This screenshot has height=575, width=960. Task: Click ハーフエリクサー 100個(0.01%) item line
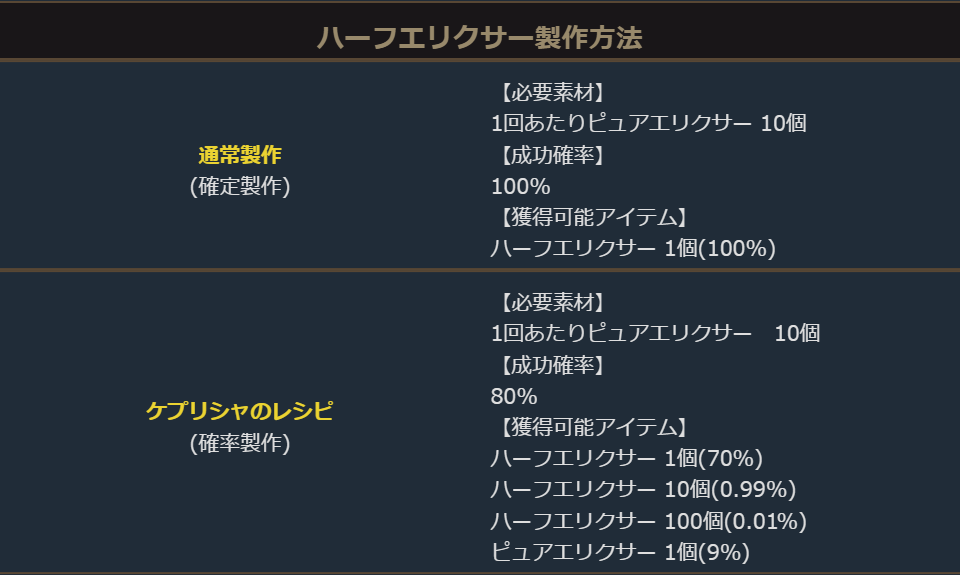click(648, 521)
